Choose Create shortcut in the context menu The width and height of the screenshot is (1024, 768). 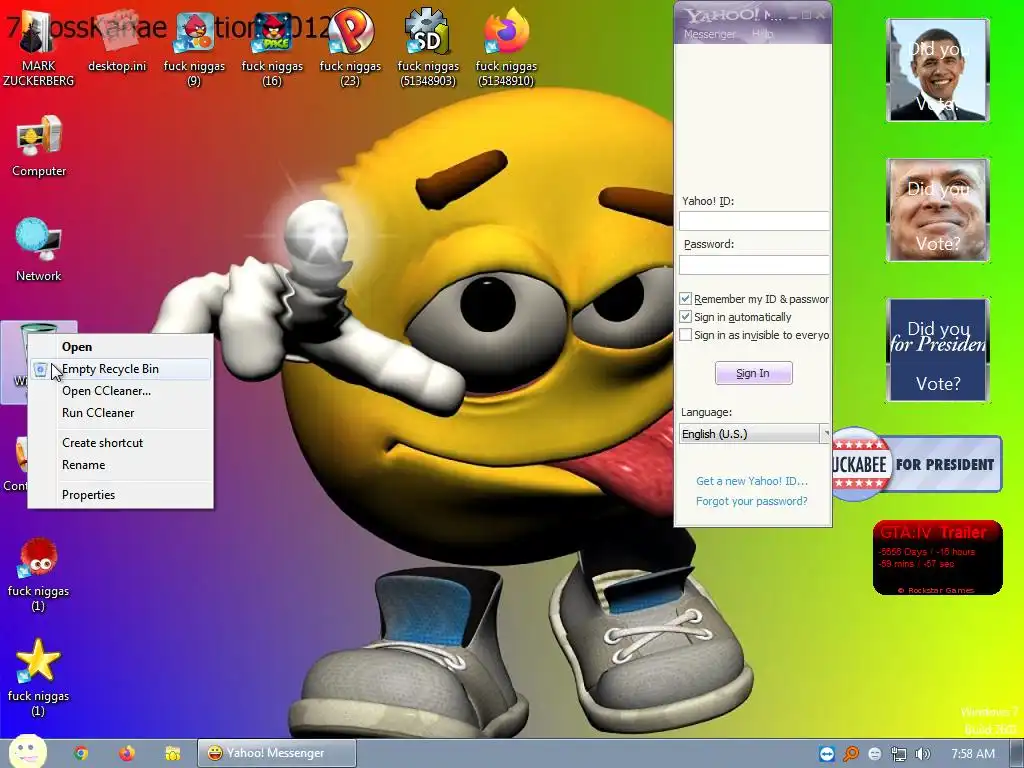click(120, 443)
